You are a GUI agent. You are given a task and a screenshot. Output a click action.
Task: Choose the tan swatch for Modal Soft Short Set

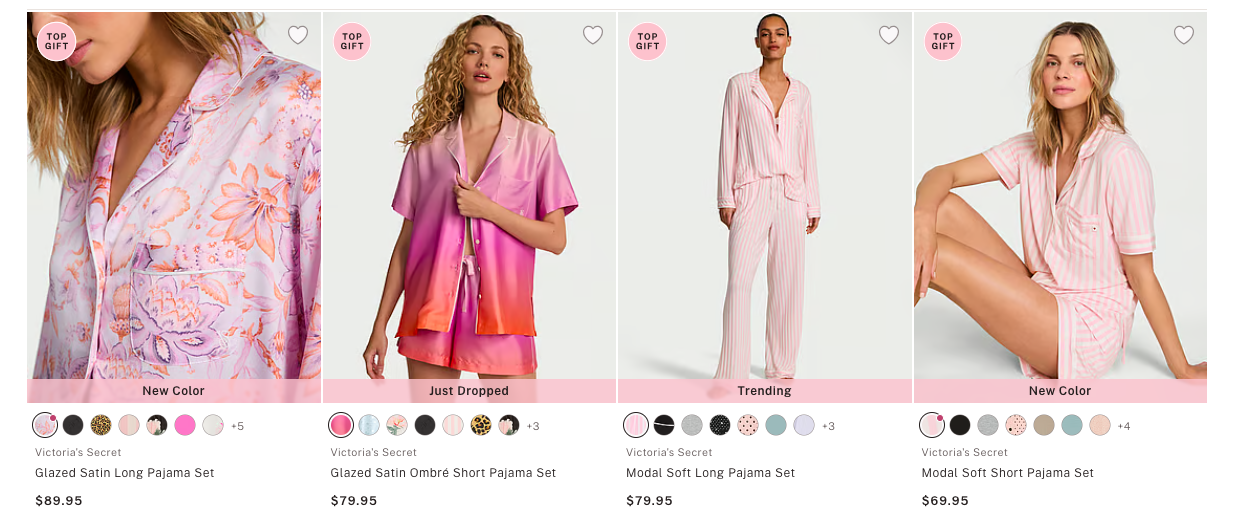pos(1044,425)
